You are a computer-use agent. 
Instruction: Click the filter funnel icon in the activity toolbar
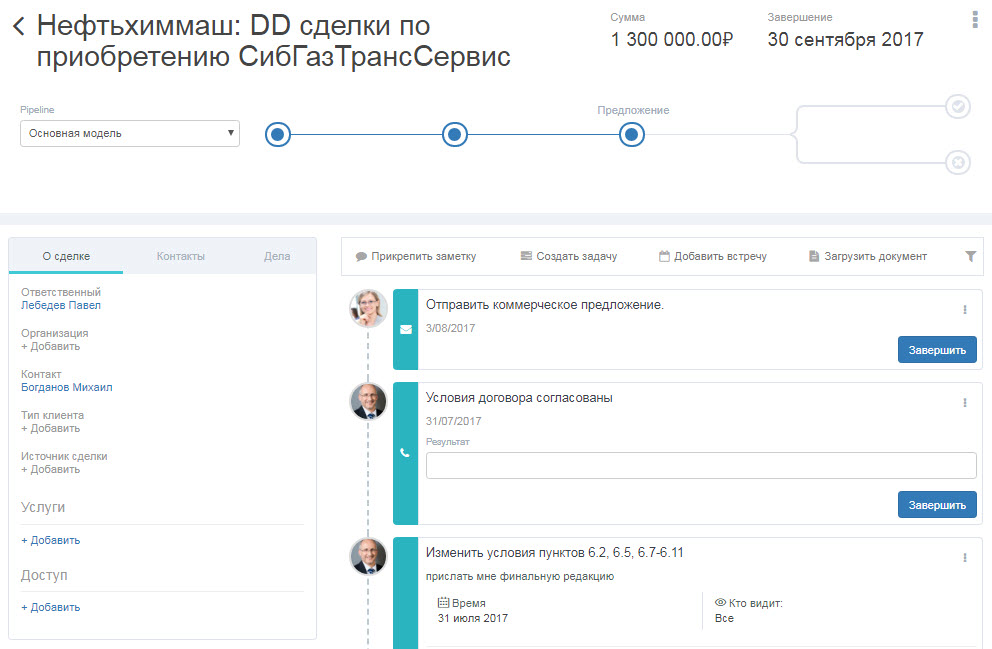pos(970,257)
